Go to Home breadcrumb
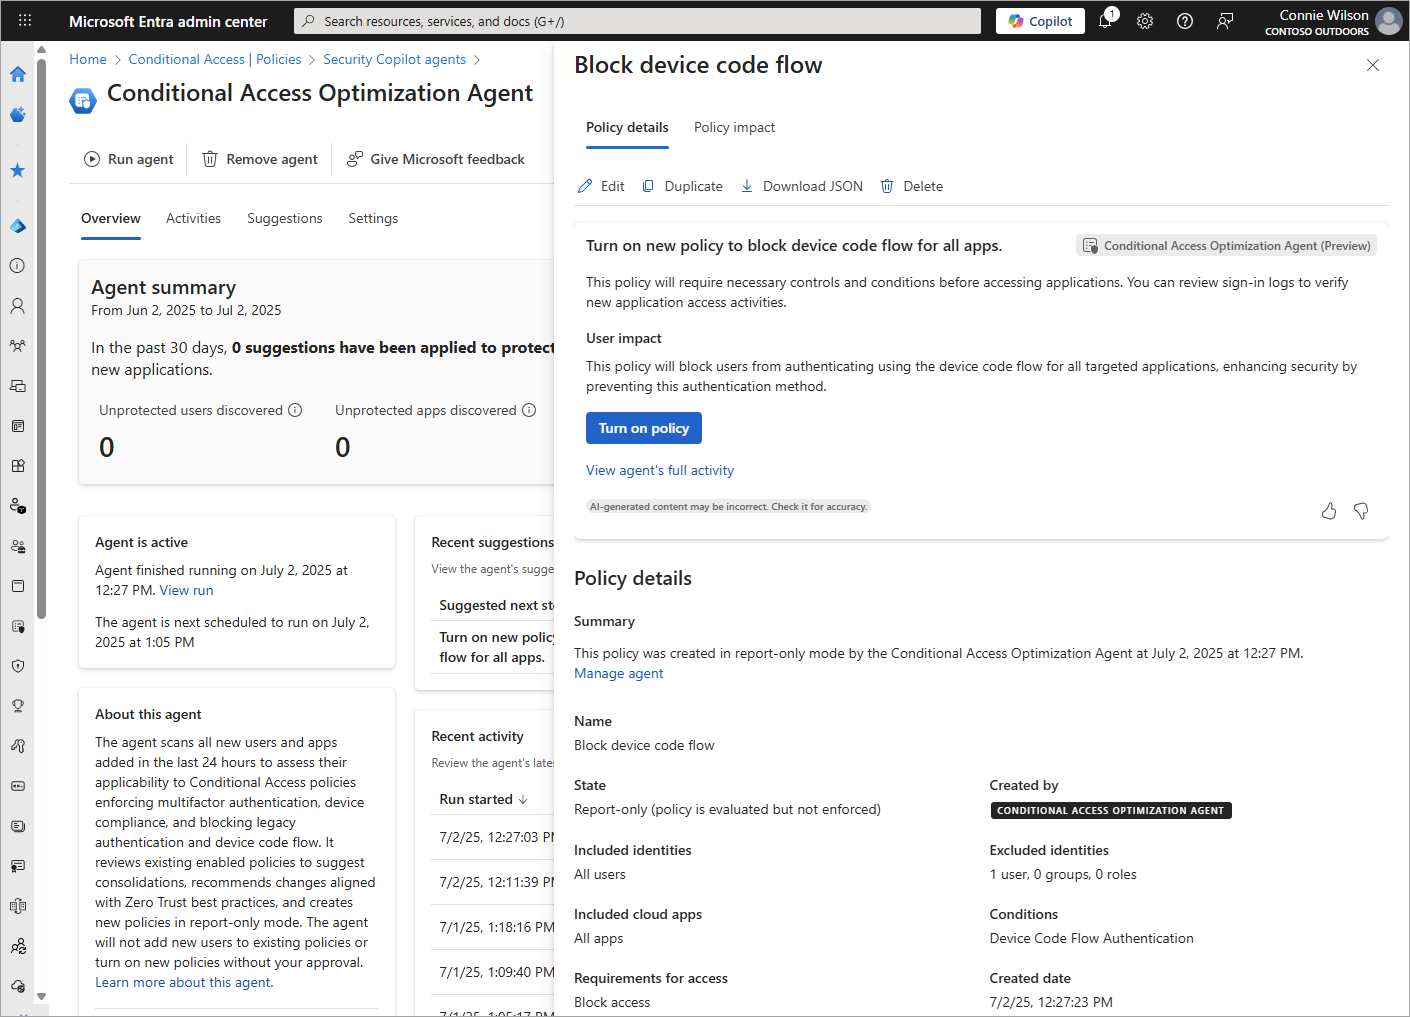The image size is (1410, 1017). 88,60
